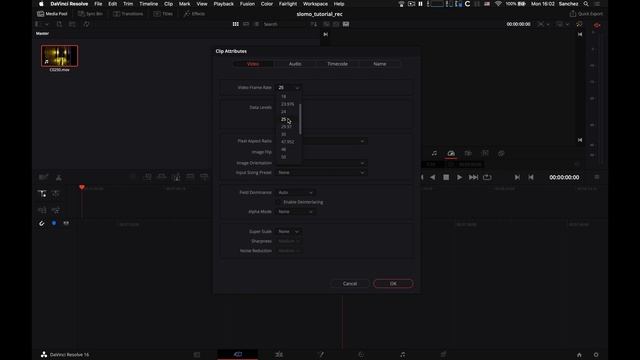Enable Deinterlacing checkbox
This screenshot has width=640, height=360.
279,202
